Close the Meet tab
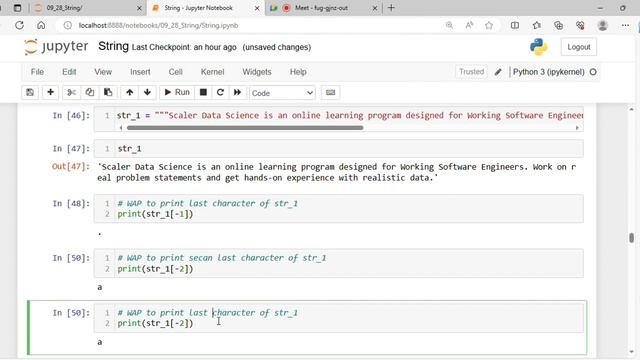Screen dimensions: 640x360 (375, 8)
